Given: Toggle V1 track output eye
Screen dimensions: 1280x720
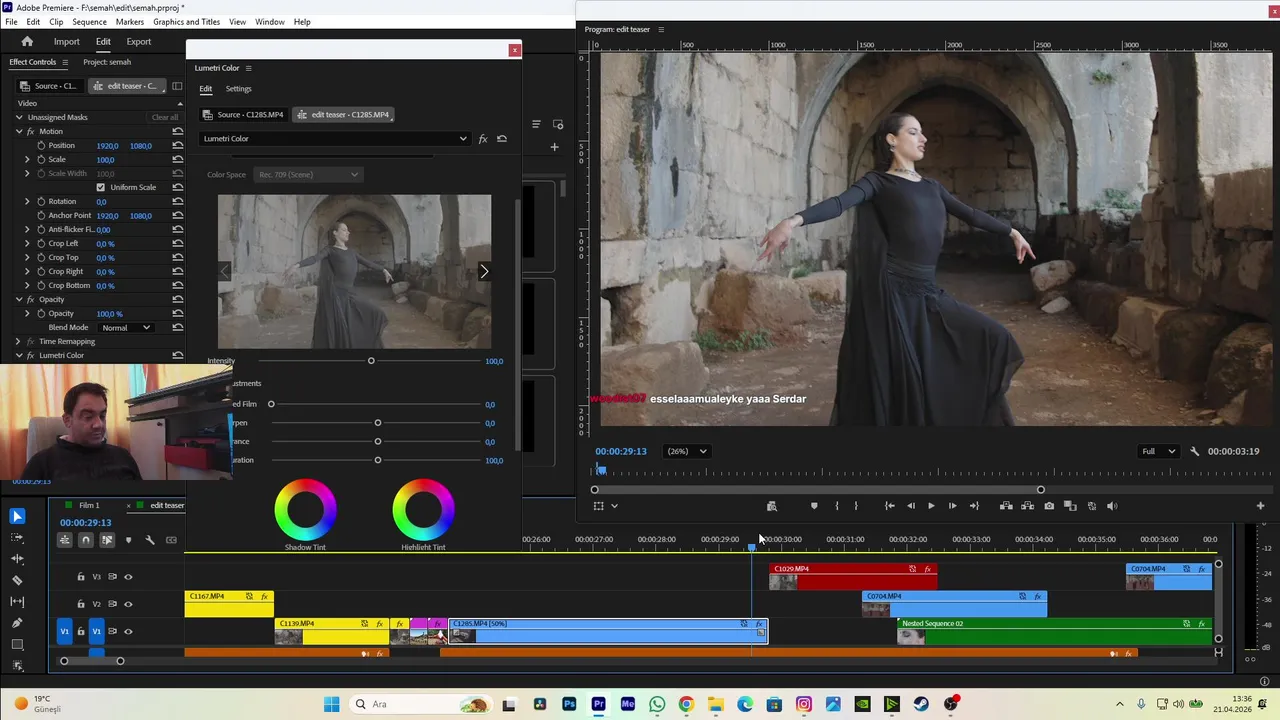Looking at the screenshot, I should click(128, 631).
